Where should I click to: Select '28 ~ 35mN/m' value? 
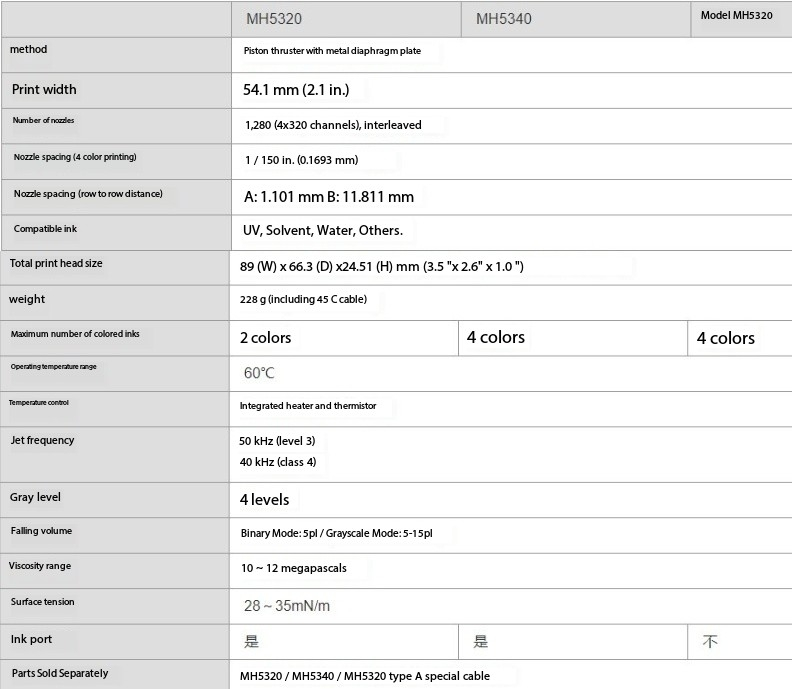(287, 606)
